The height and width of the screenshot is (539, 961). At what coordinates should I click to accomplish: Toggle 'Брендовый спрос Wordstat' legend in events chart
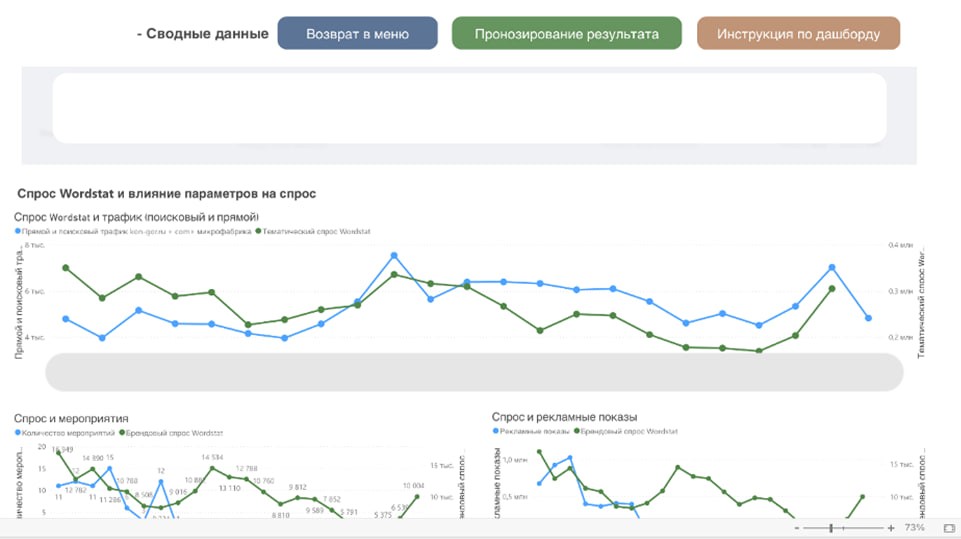(170, 433)
